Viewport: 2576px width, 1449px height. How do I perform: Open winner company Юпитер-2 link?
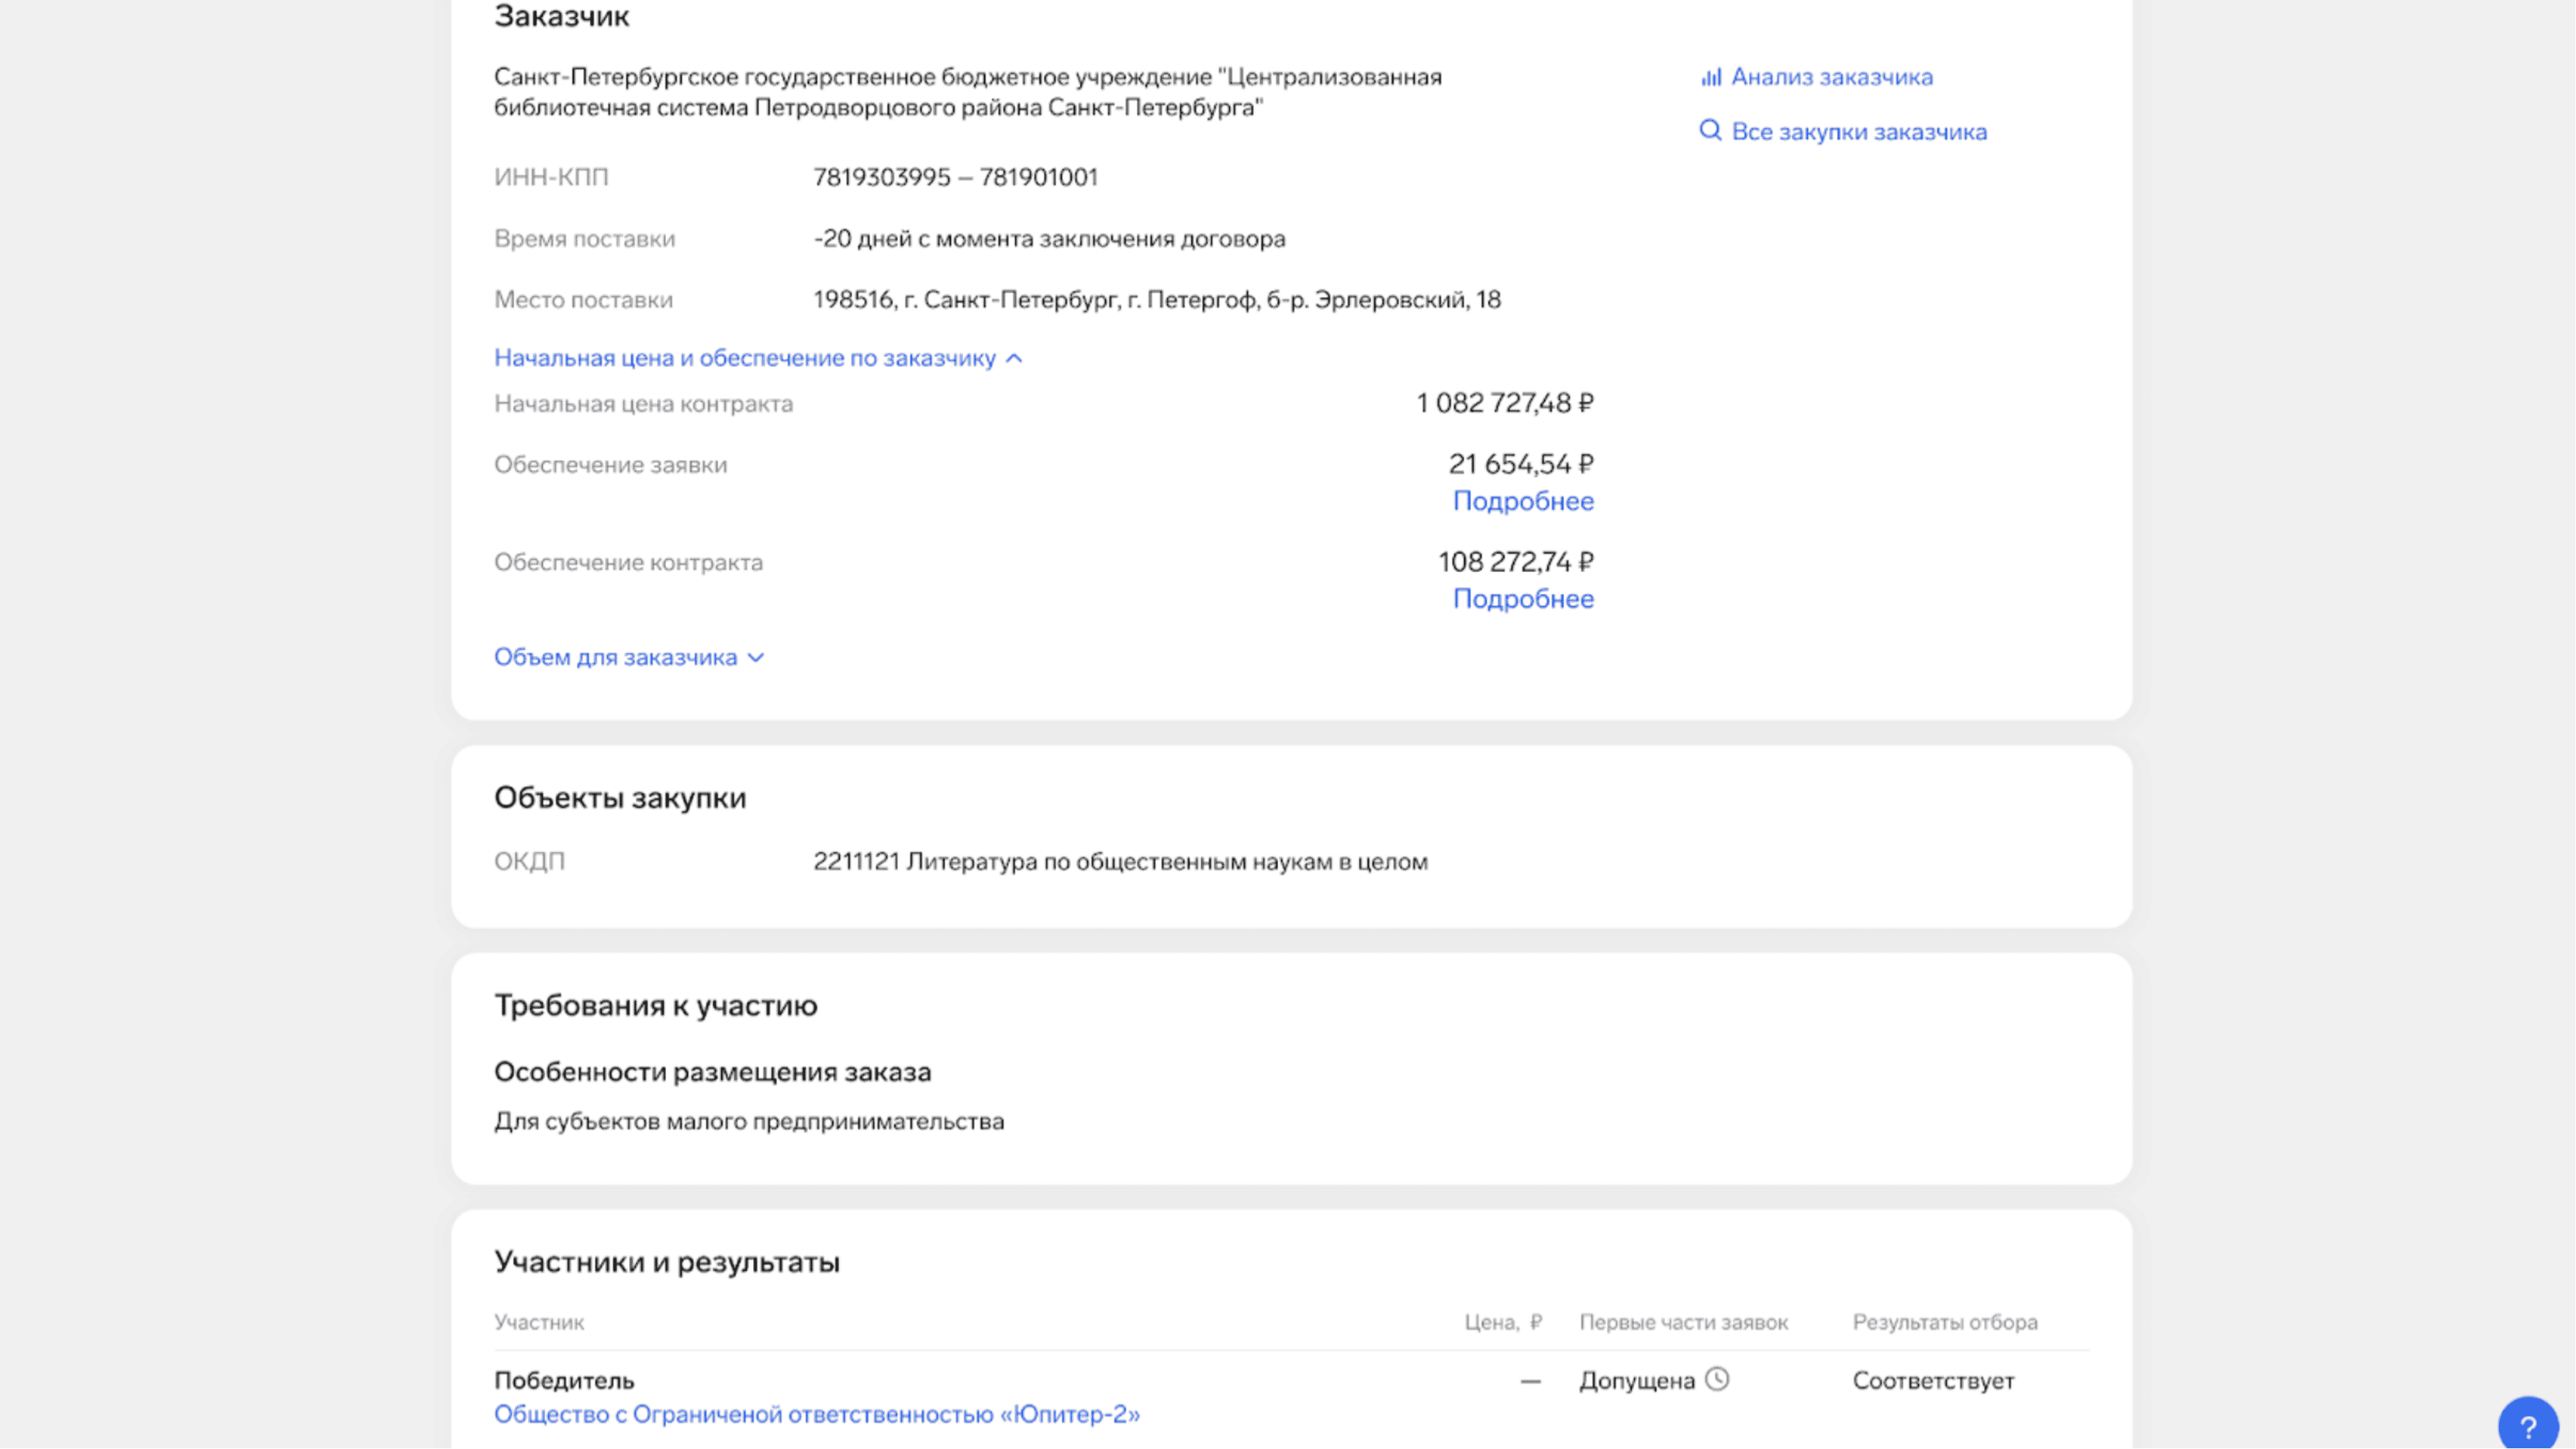(817, 1414)
